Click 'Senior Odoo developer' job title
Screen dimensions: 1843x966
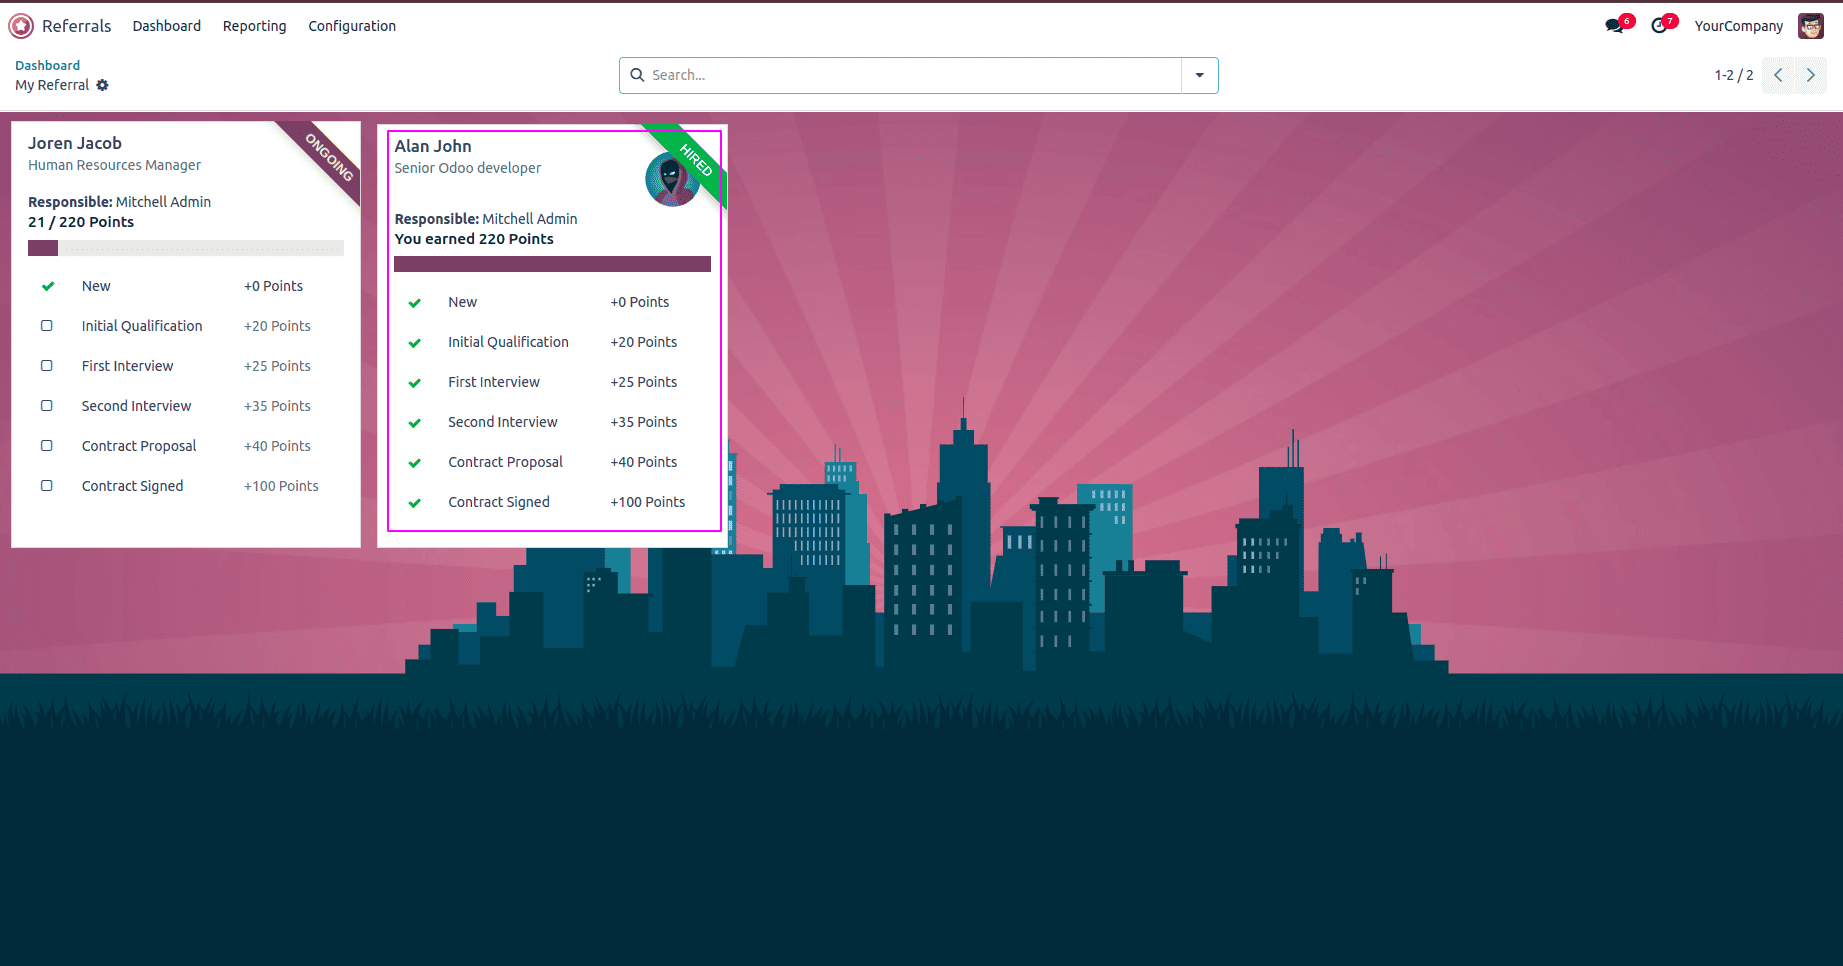(468, 168)
